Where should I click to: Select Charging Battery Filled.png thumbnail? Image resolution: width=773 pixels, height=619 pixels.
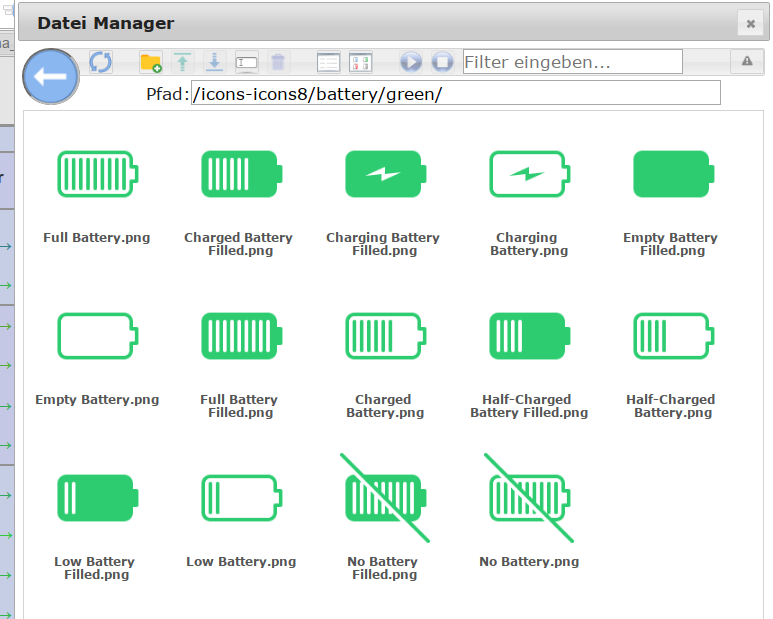coord(385,174)
